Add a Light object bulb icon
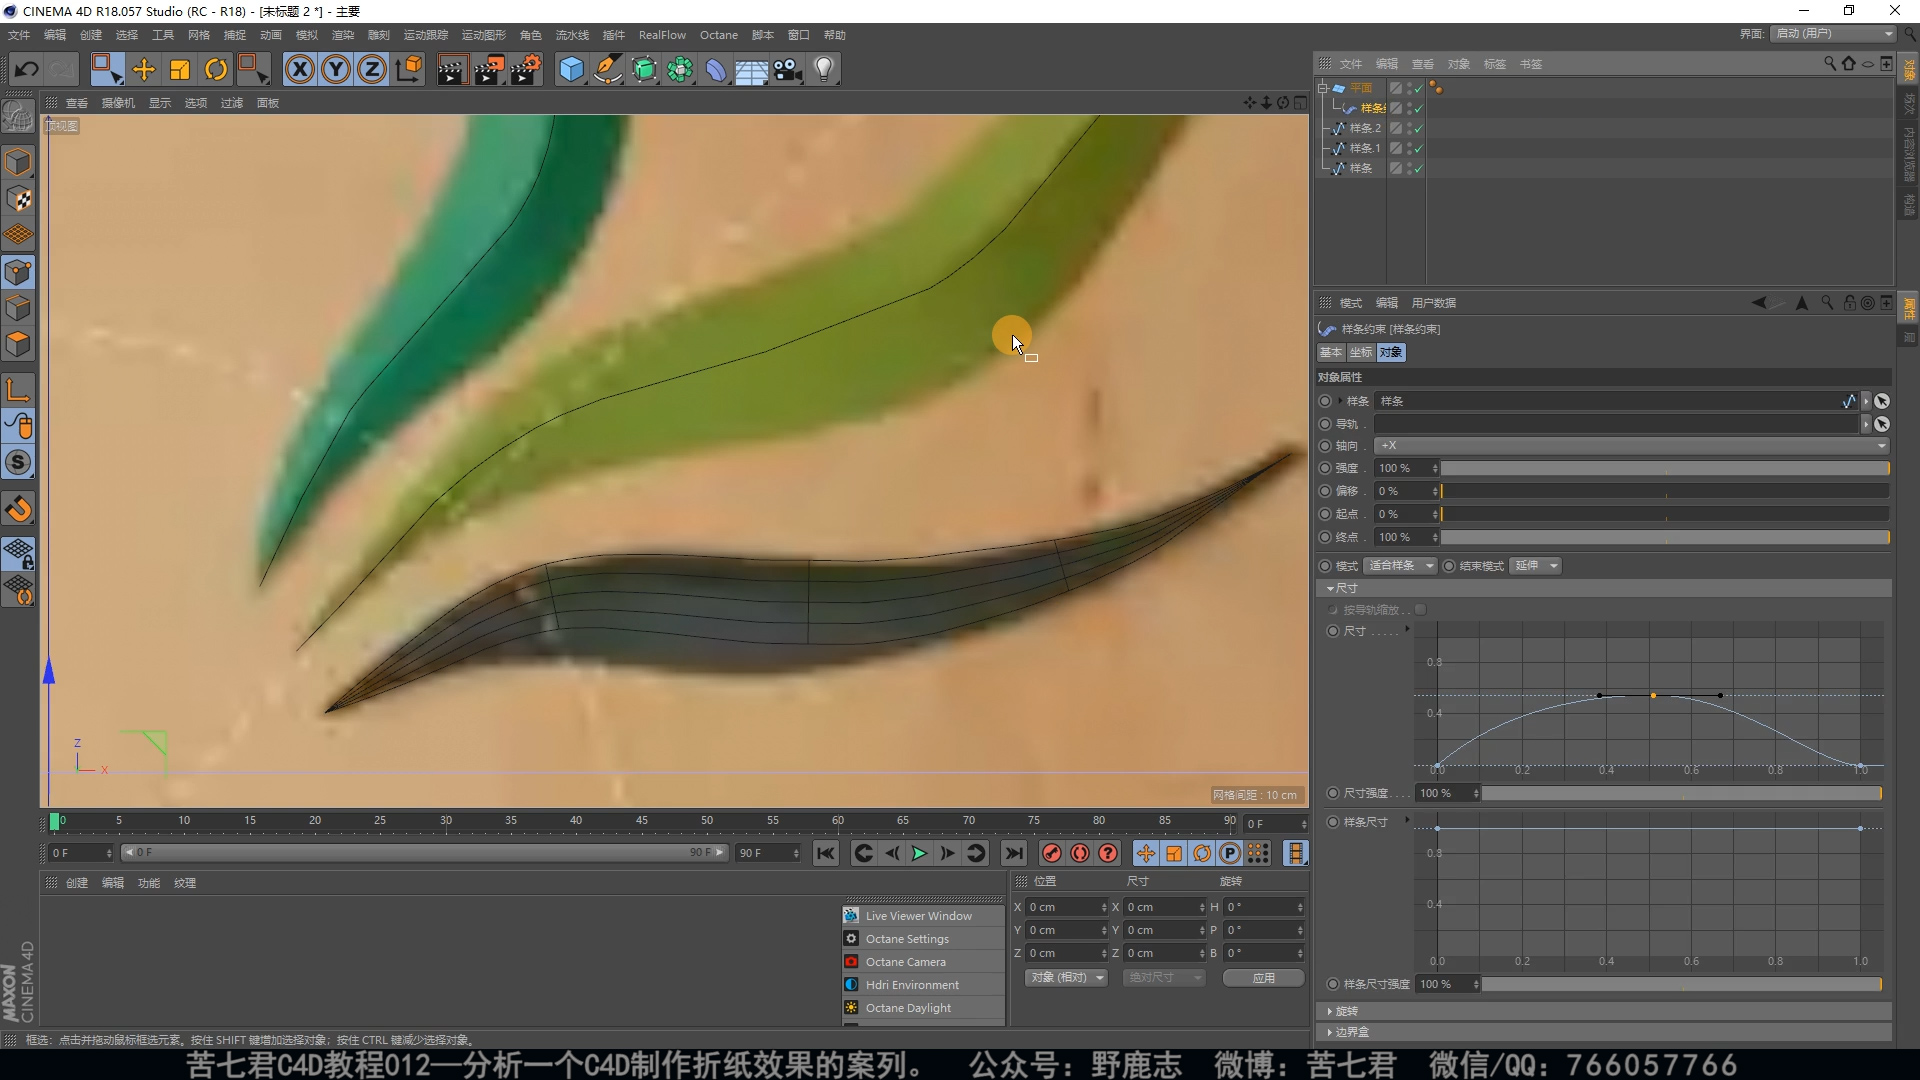 824,69
